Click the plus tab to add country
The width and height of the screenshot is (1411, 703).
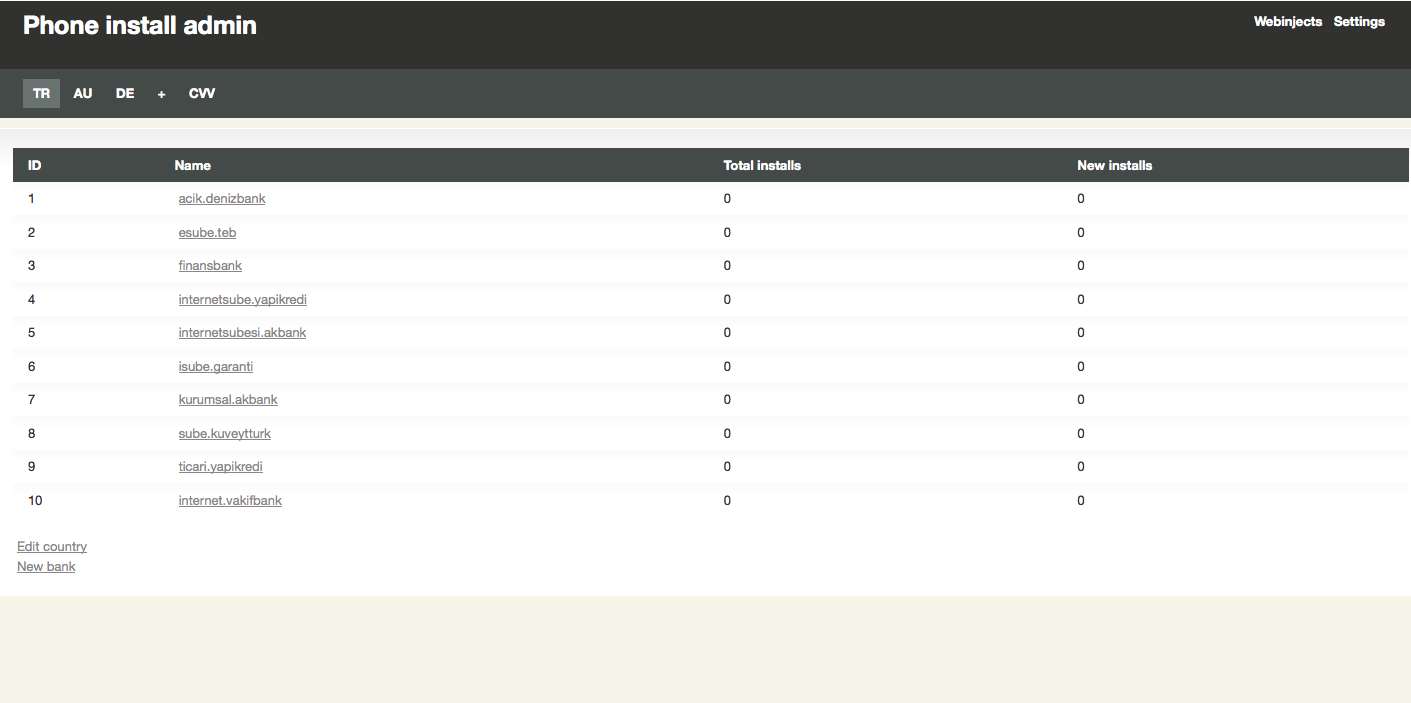click(x=161, y=93)
